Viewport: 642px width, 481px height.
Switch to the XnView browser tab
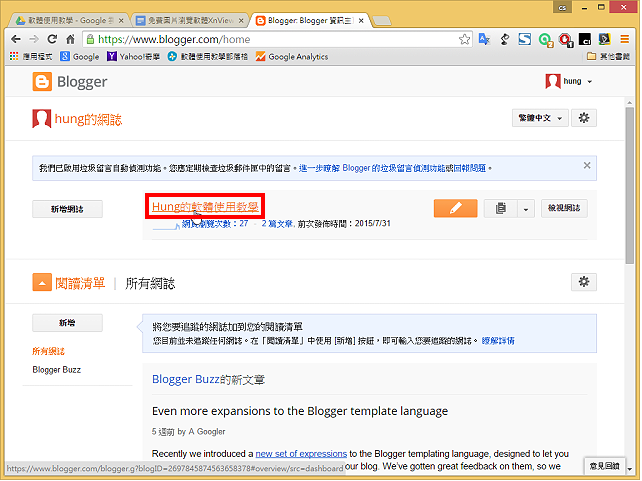pos(191,20)
